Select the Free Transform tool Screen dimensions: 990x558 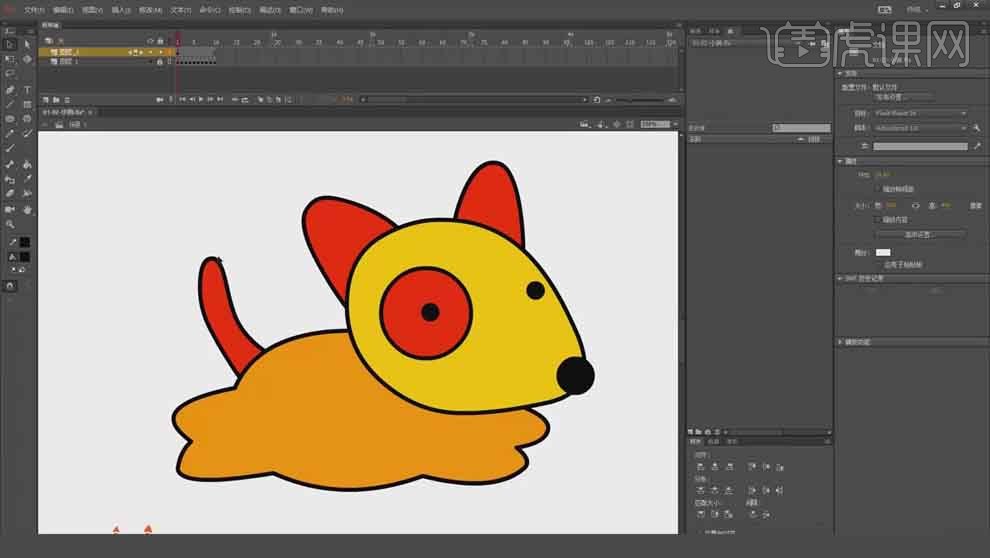click(10, 59)
